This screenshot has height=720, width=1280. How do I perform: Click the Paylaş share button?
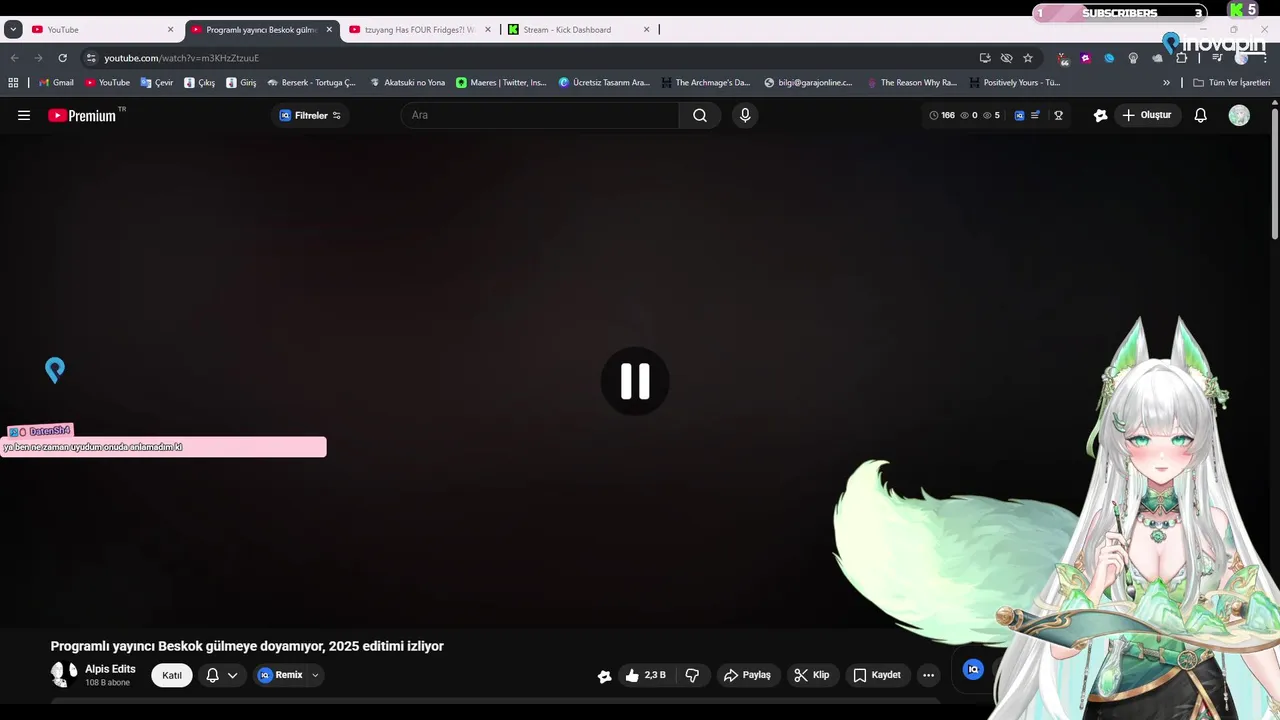[748, 675]
